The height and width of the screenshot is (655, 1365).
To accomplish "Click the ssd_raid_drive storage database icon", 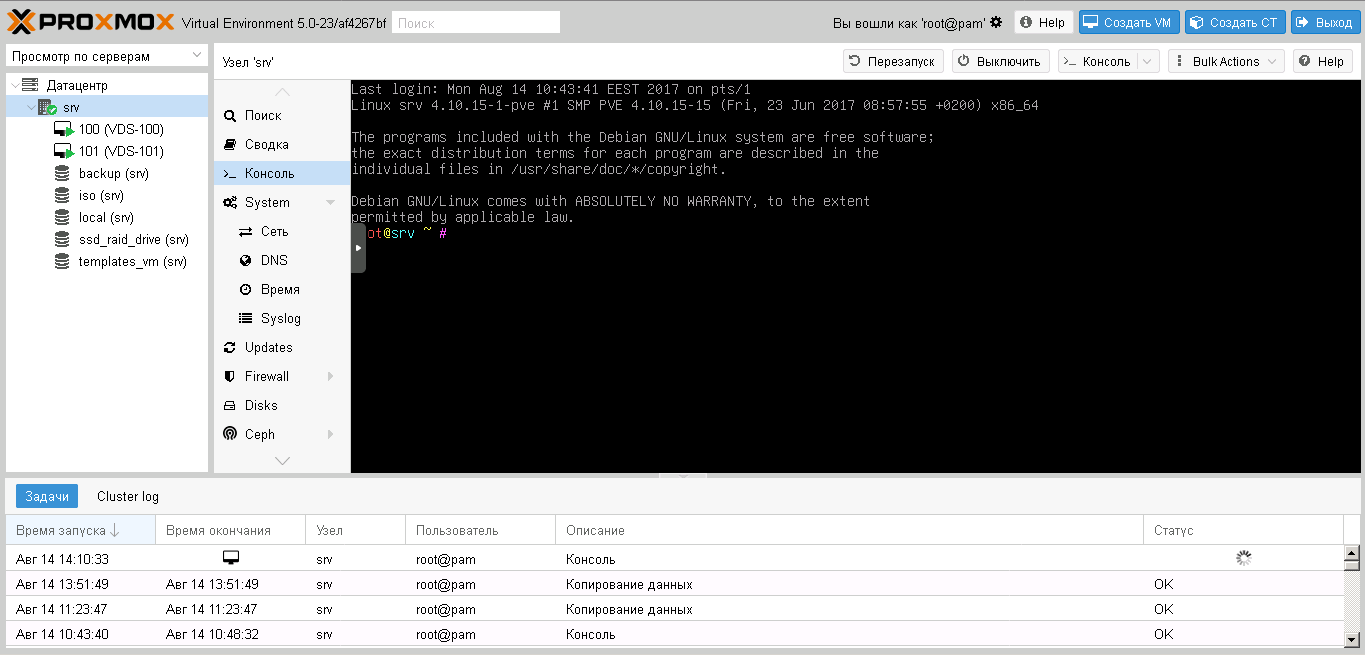I will 62,239.
